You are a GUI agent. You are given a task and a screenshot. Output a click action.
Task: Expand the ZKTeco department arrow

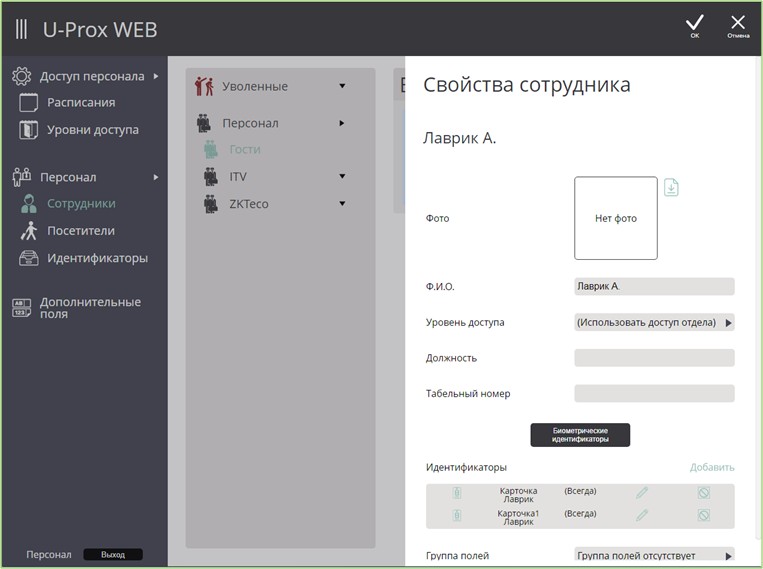tap(342, 203)
